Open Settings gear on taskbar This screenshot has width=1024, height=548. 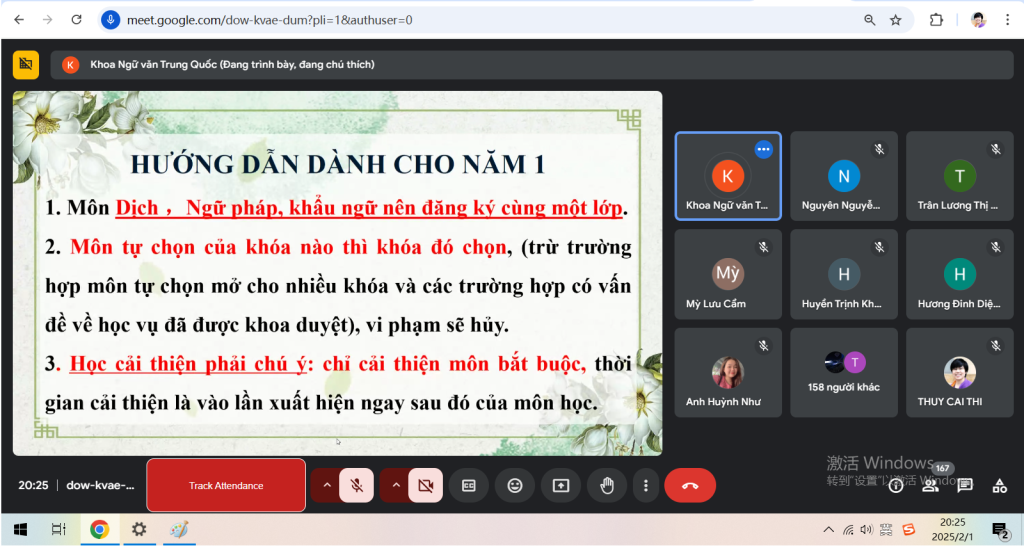pyautogui.click(x=138, y=529)
